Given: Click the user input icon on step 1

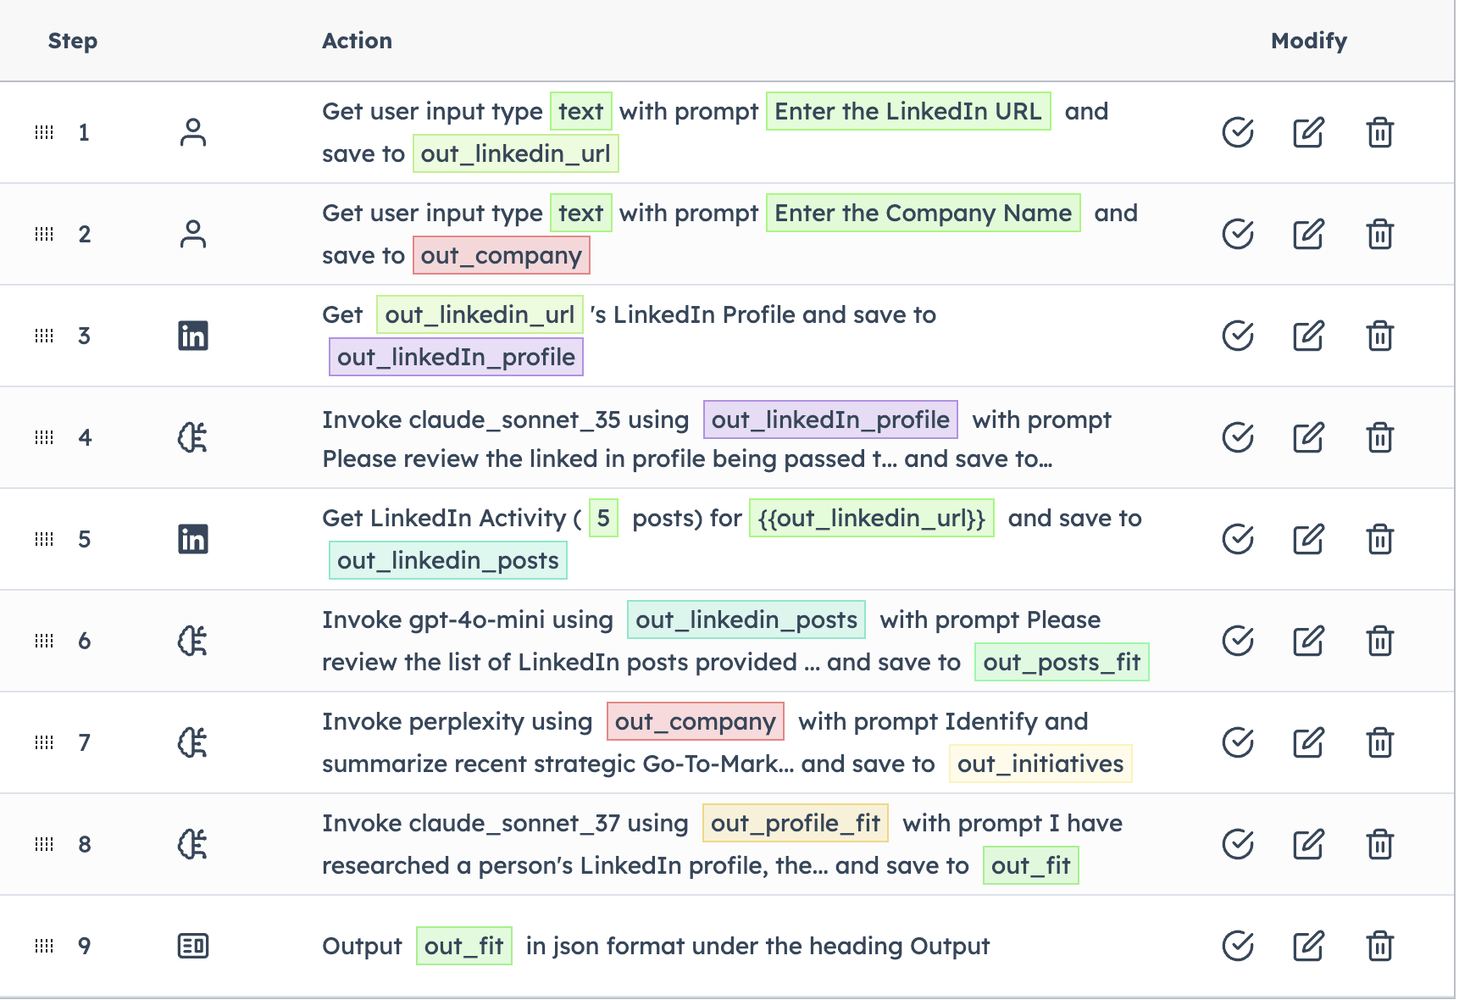Looking at the screenshot, I should (193, 132).
